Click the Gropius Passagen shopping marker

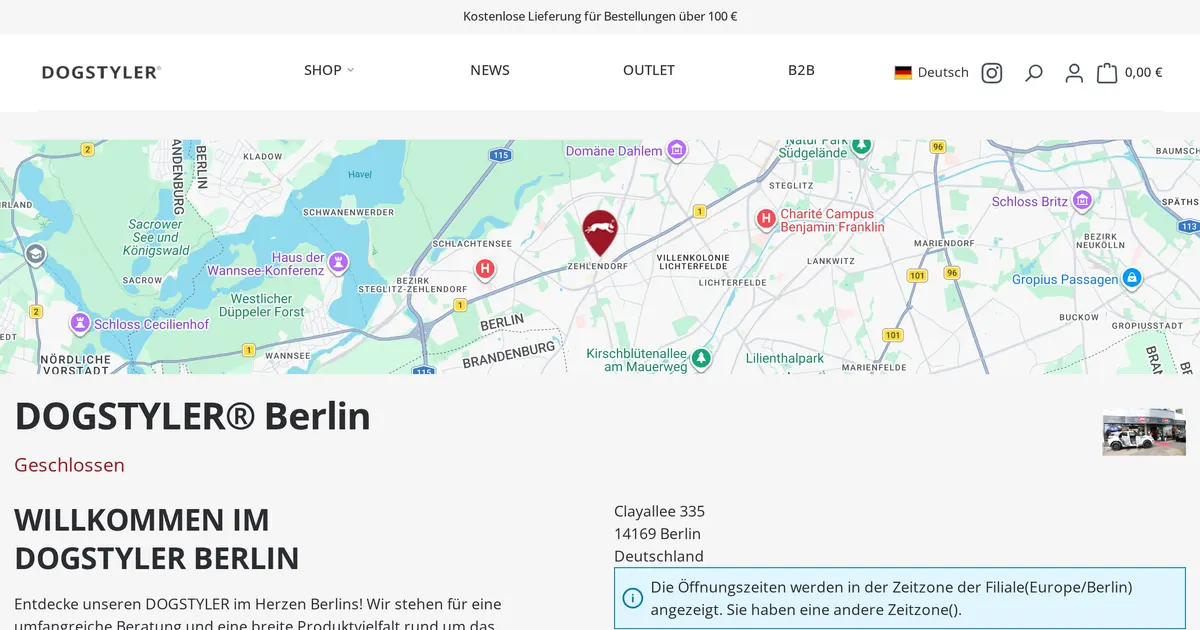(x=1132, y=278)
